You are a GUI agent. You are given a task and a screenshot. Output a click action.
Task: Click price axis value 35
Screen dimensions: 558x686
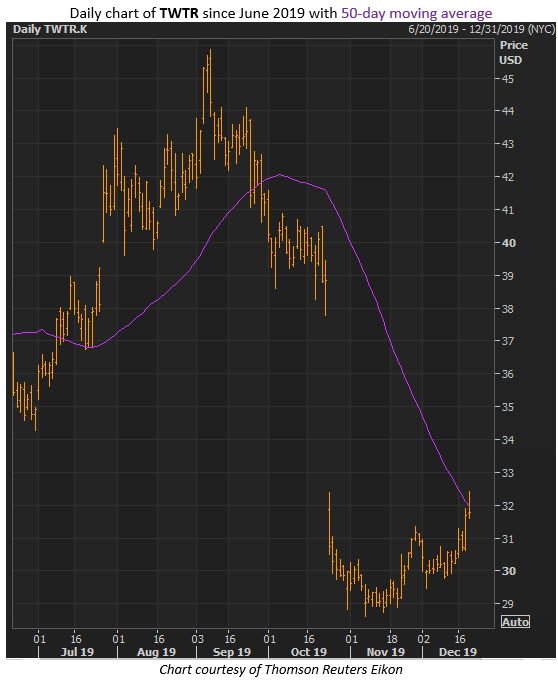tap(508, 407)
